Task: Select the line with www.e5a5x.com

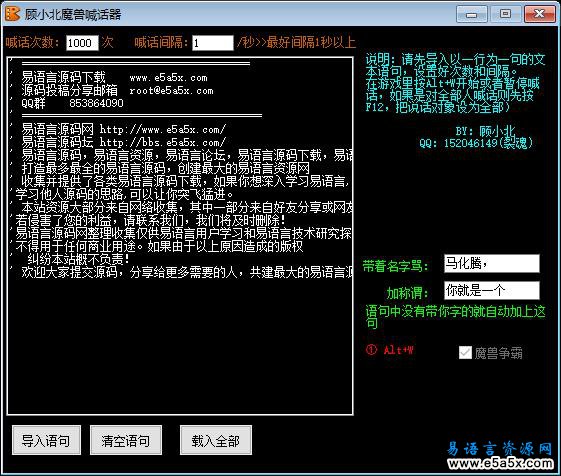Action: click(x=114, y=77)
